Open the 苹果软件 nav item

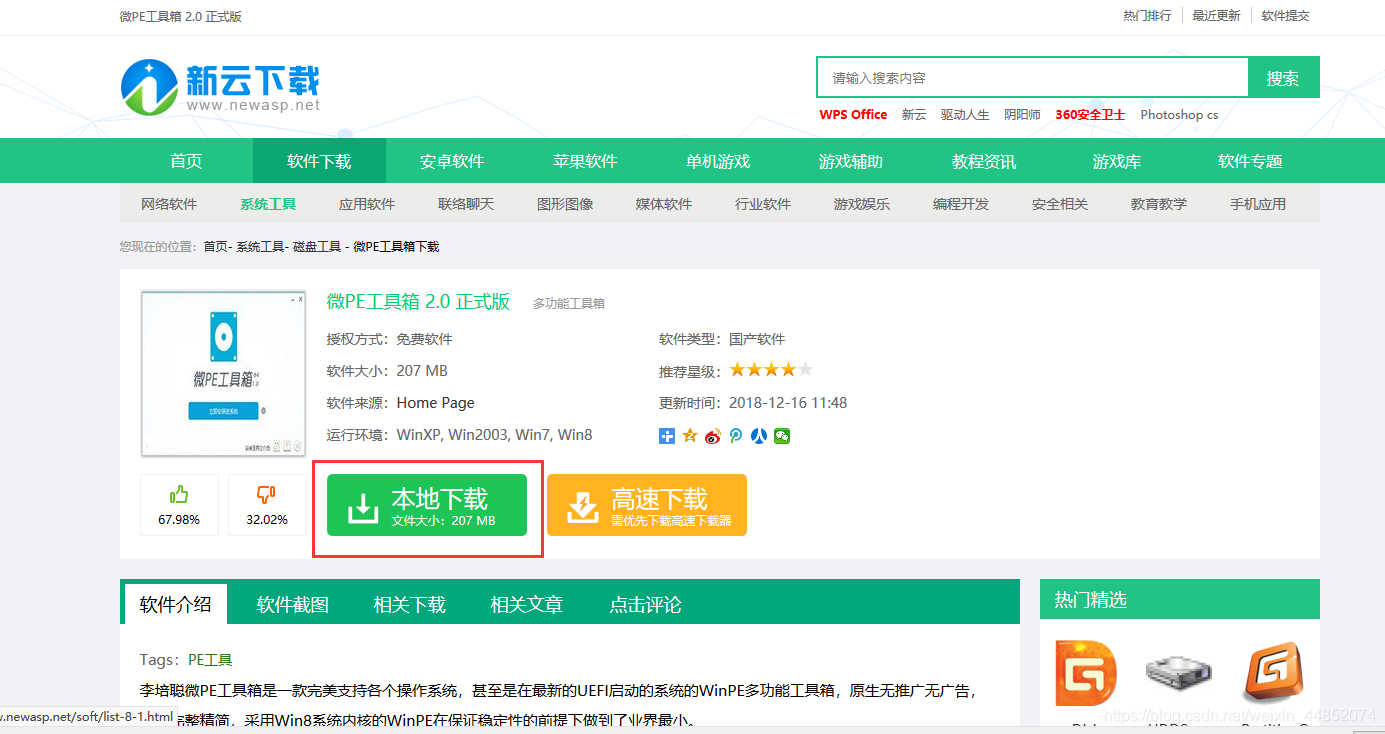(585, 161)
